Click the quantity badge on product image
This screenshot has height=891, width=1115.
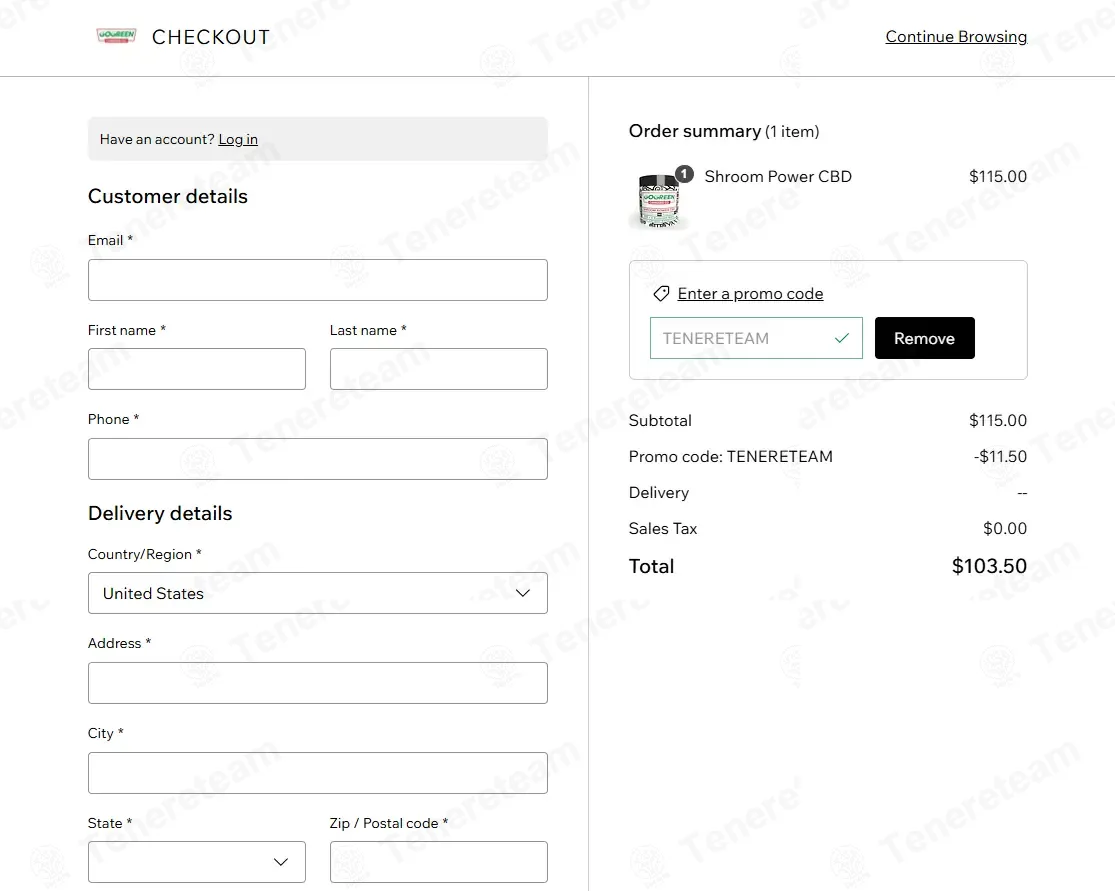coord(684,174)
